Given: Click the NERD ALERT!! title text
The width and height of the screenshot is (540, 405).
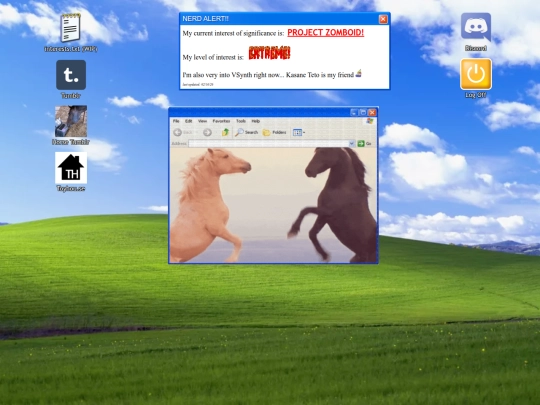Looking at the screenshot, I should [x=206, y=19].
